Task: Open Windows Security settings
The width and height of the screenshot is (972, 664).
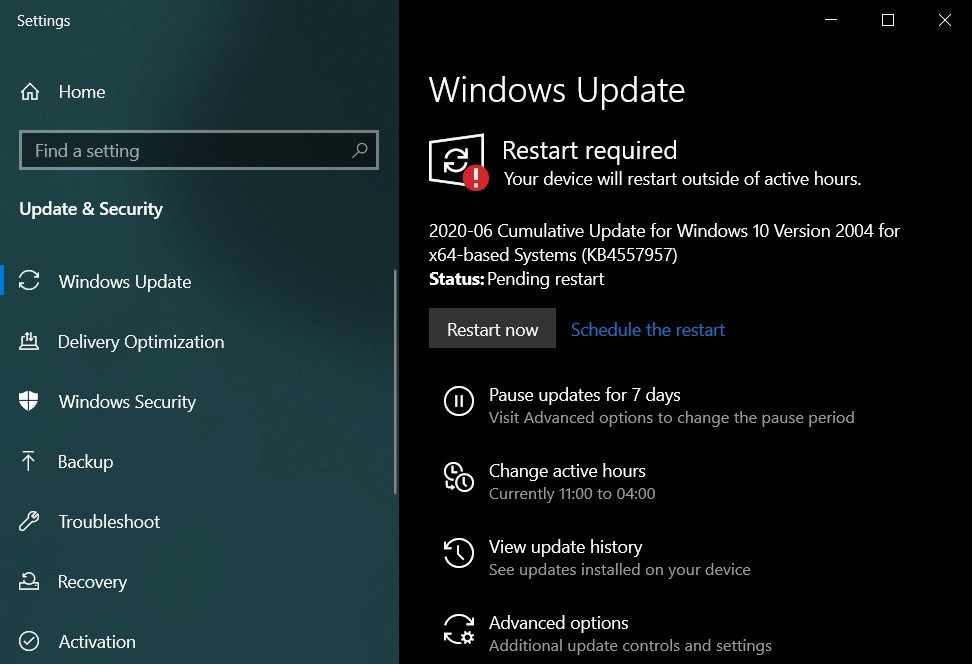Action: [x=127, y=401]
